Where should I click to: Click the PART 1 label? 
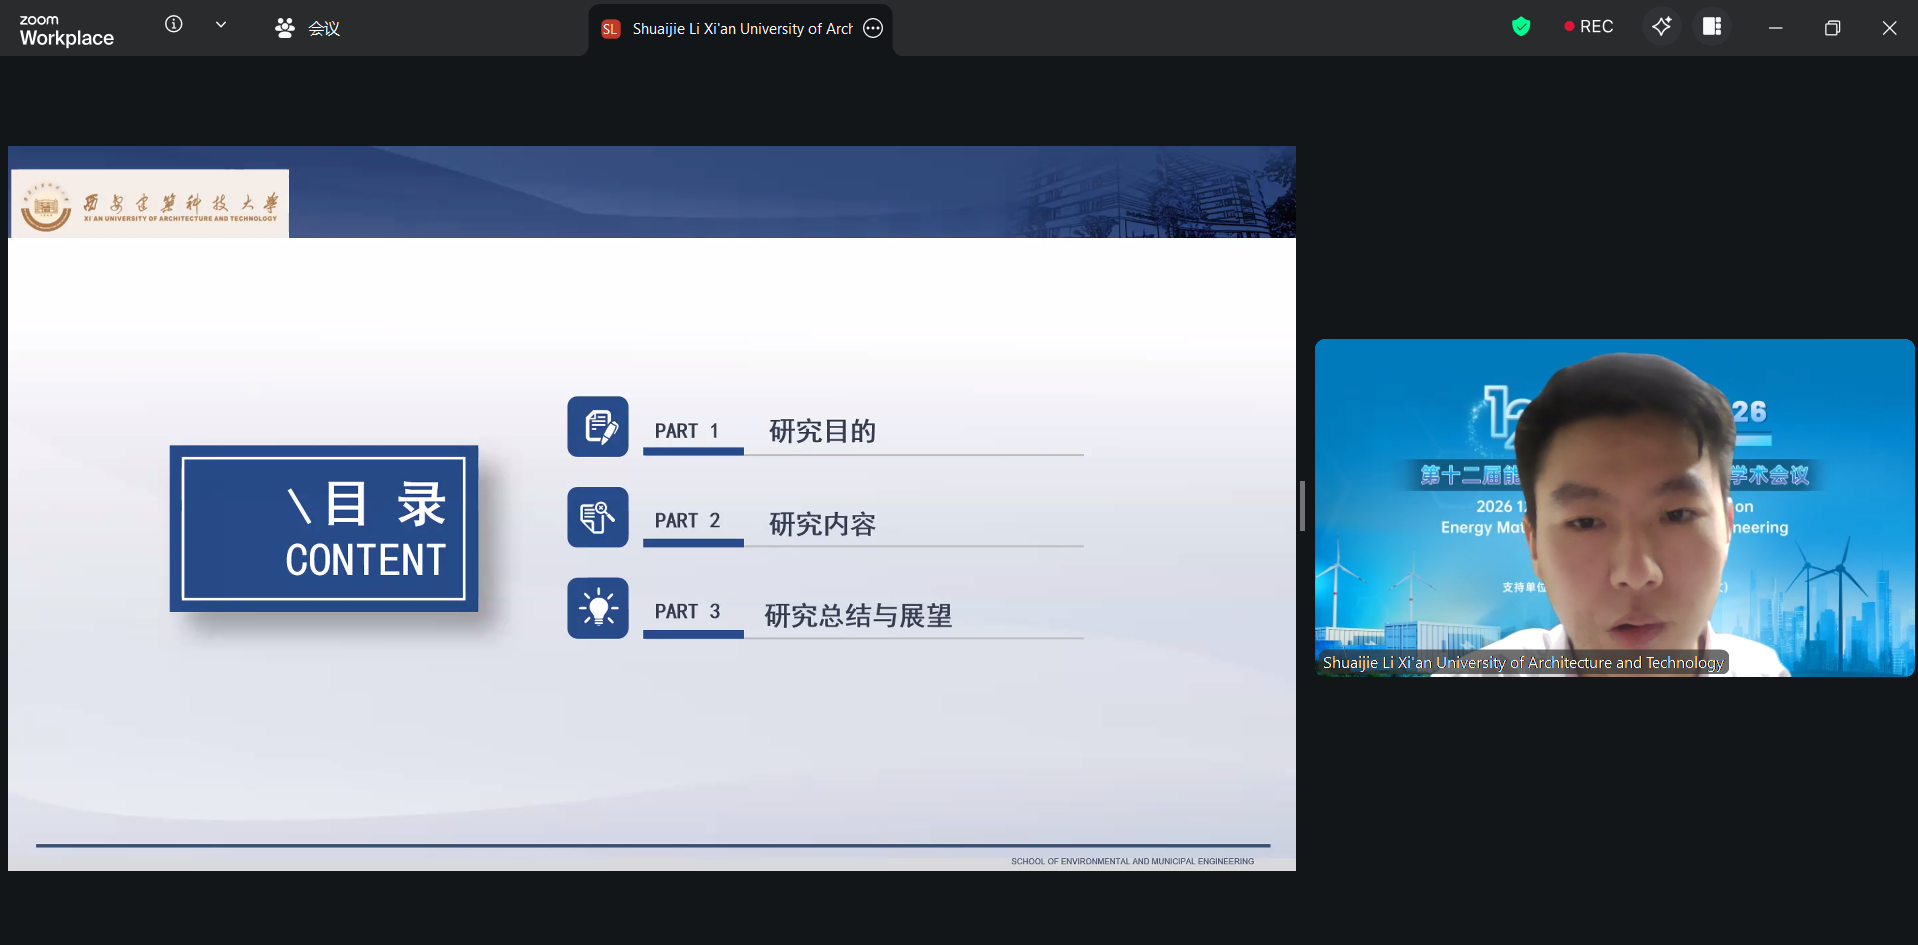(x=687, y=431)
